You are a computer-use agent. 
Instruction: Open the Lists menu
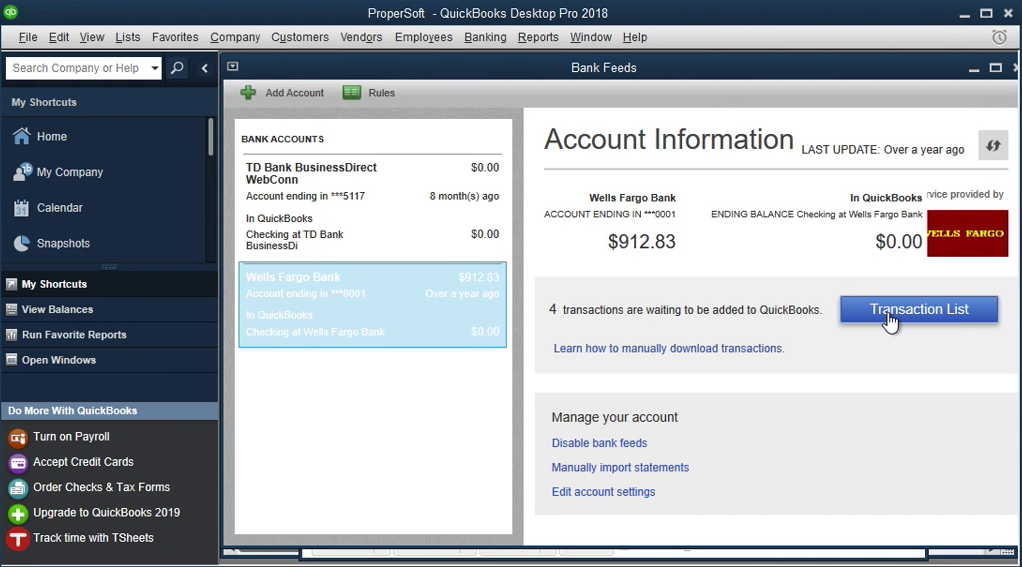[x=128, y=37]
